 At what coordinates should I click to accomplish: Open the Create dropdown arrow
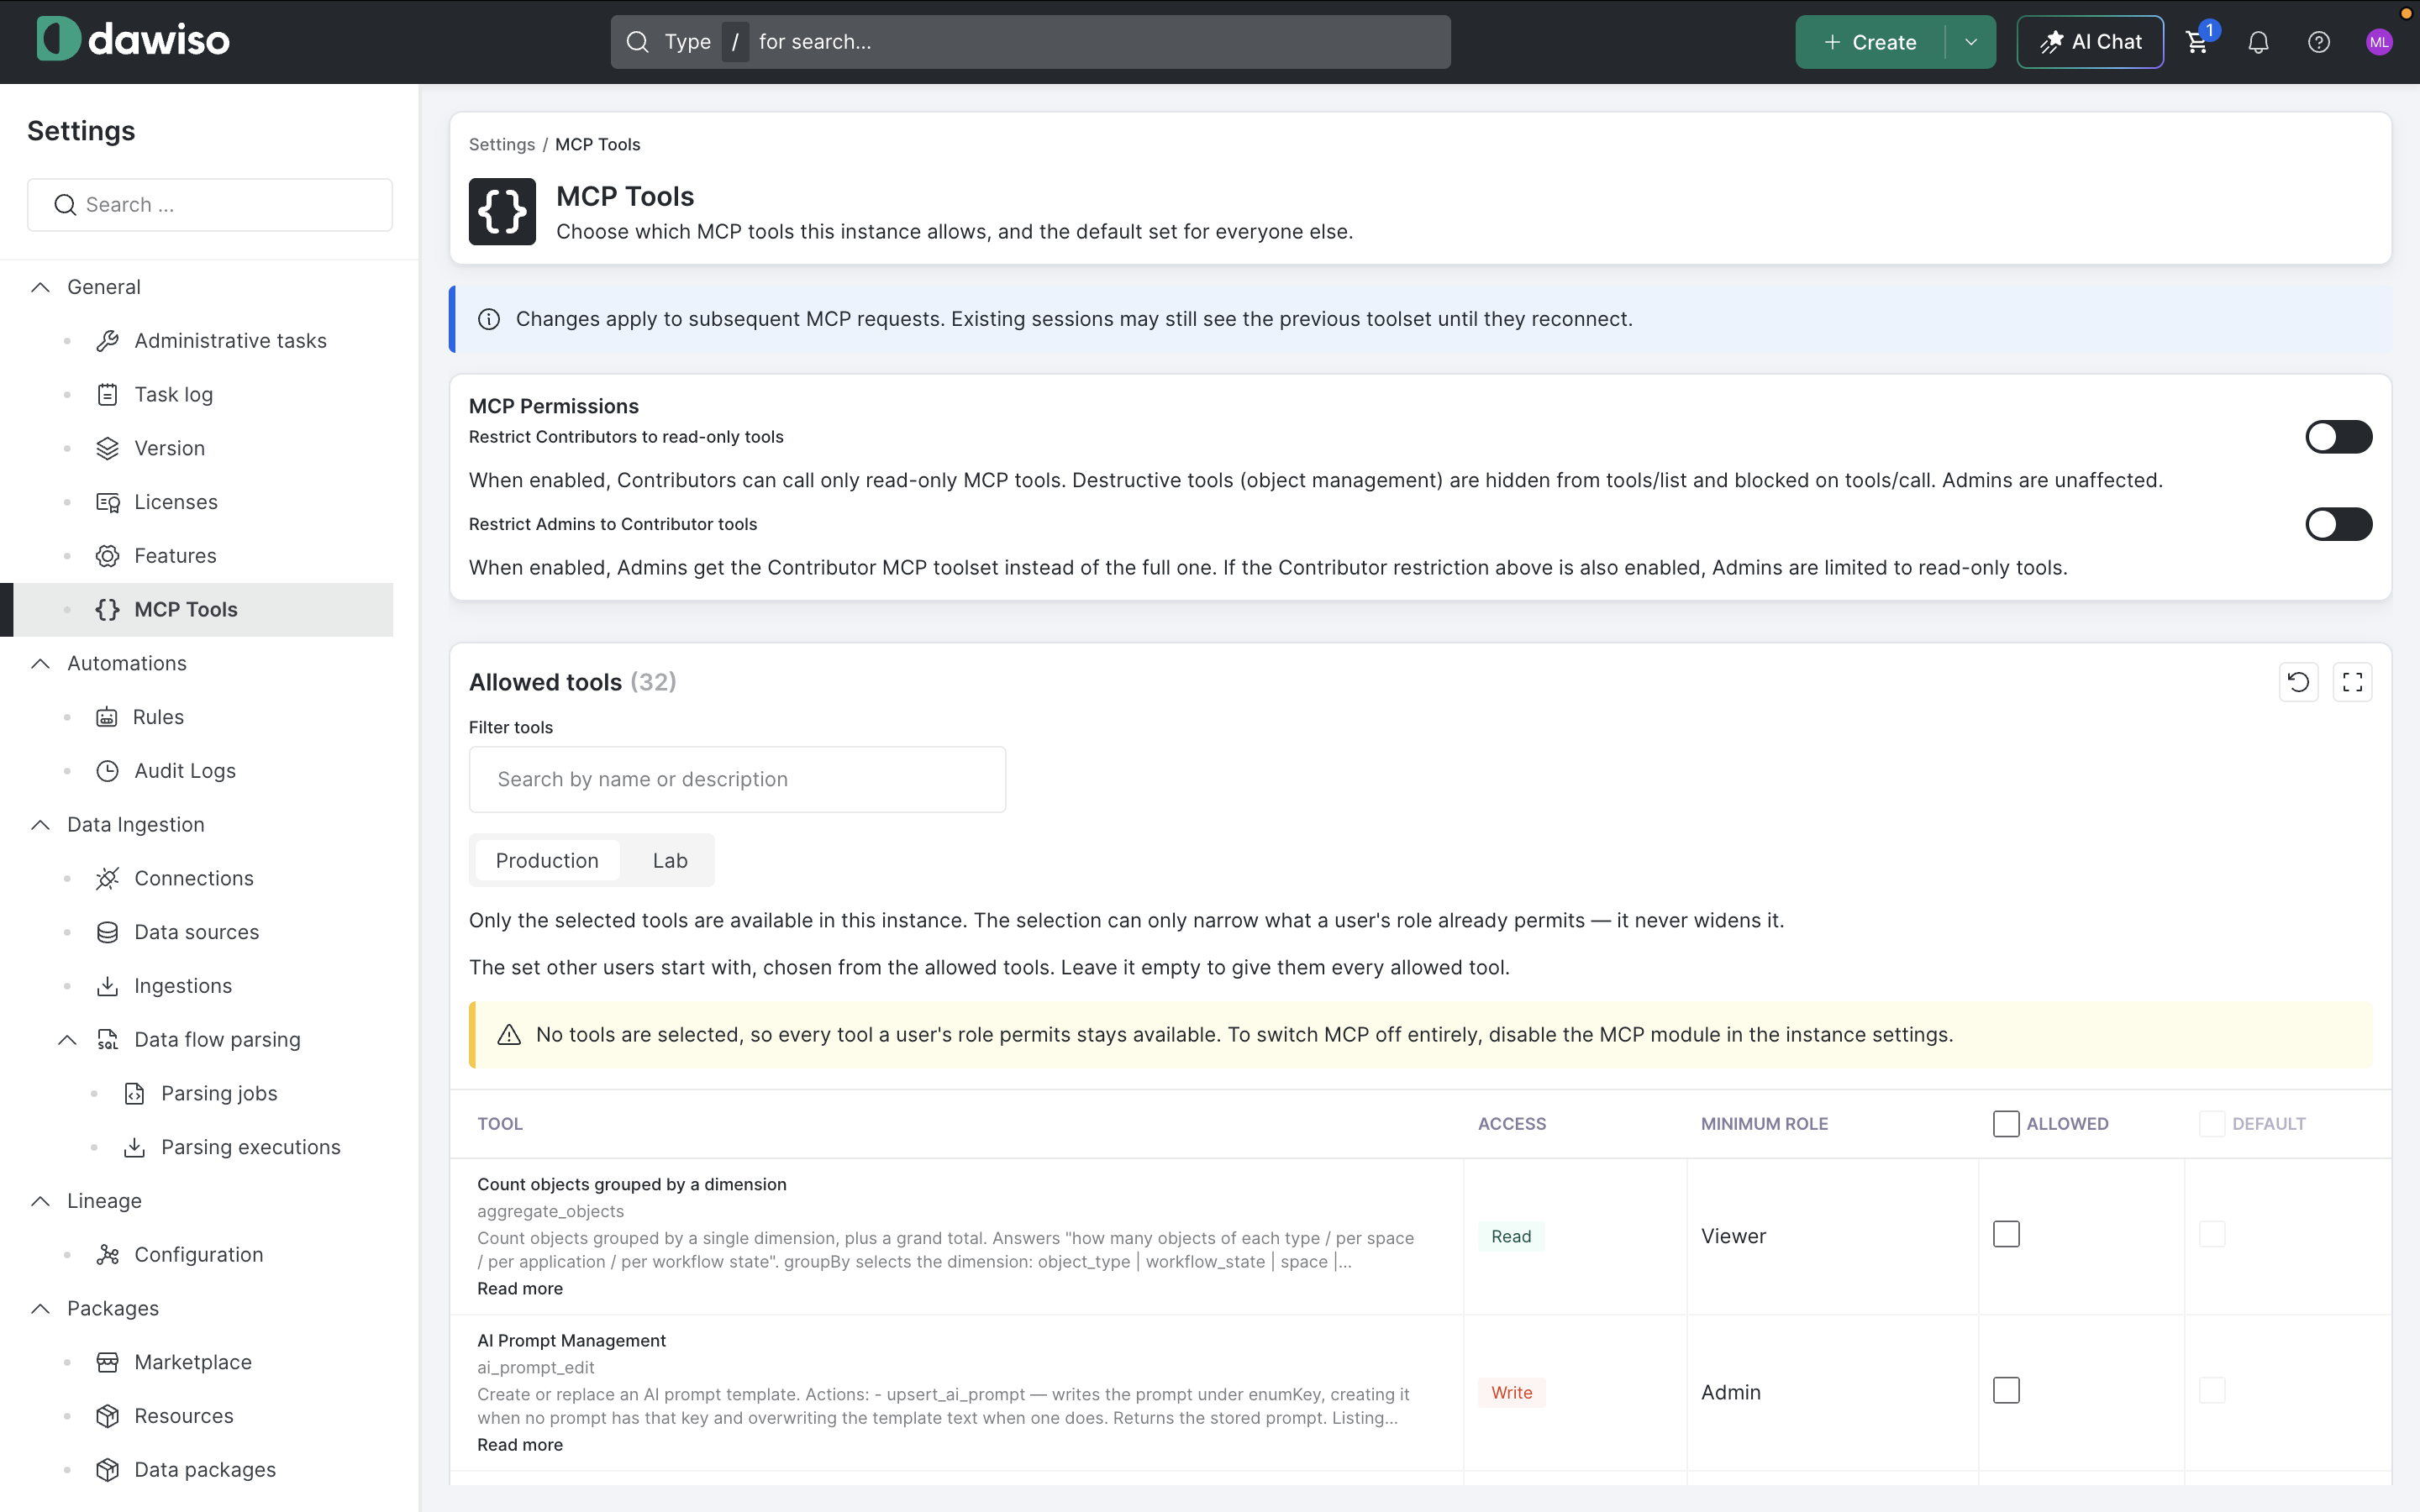[1970, 42]
